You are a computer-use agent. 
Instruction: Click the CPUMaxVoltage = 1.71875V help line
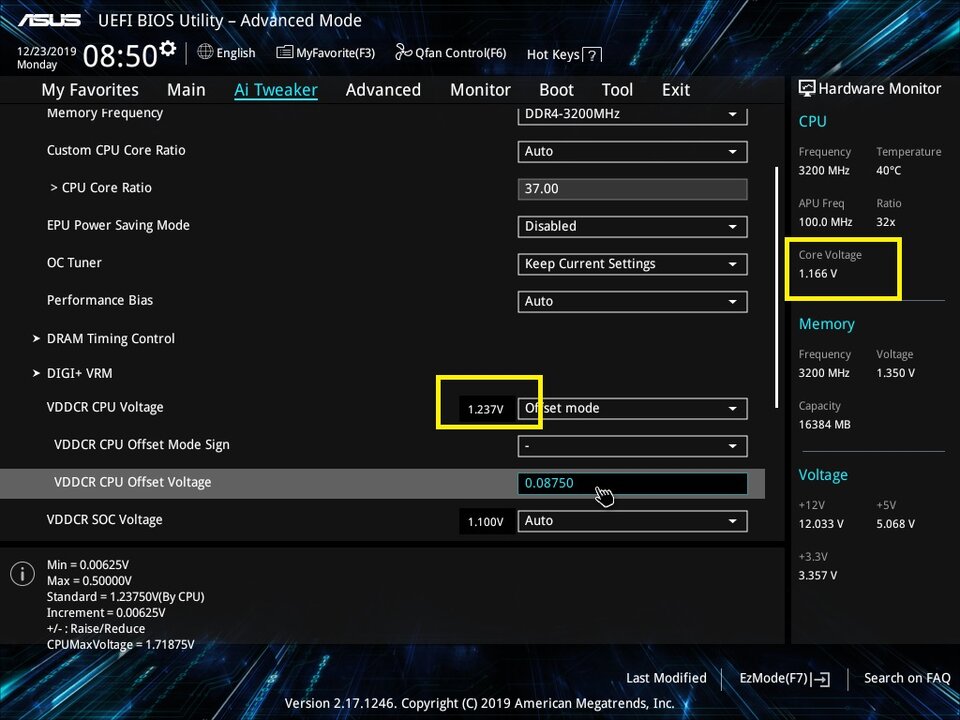tap(121, 645)
